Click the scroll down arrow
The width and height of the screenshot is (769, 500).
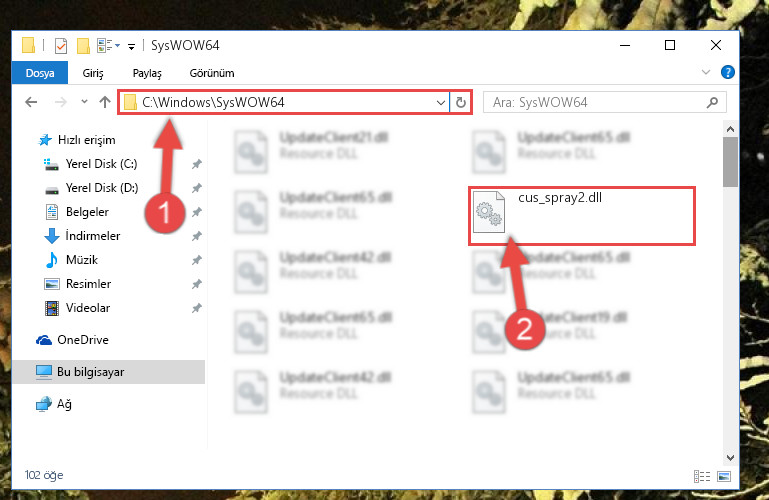point(730,458)
